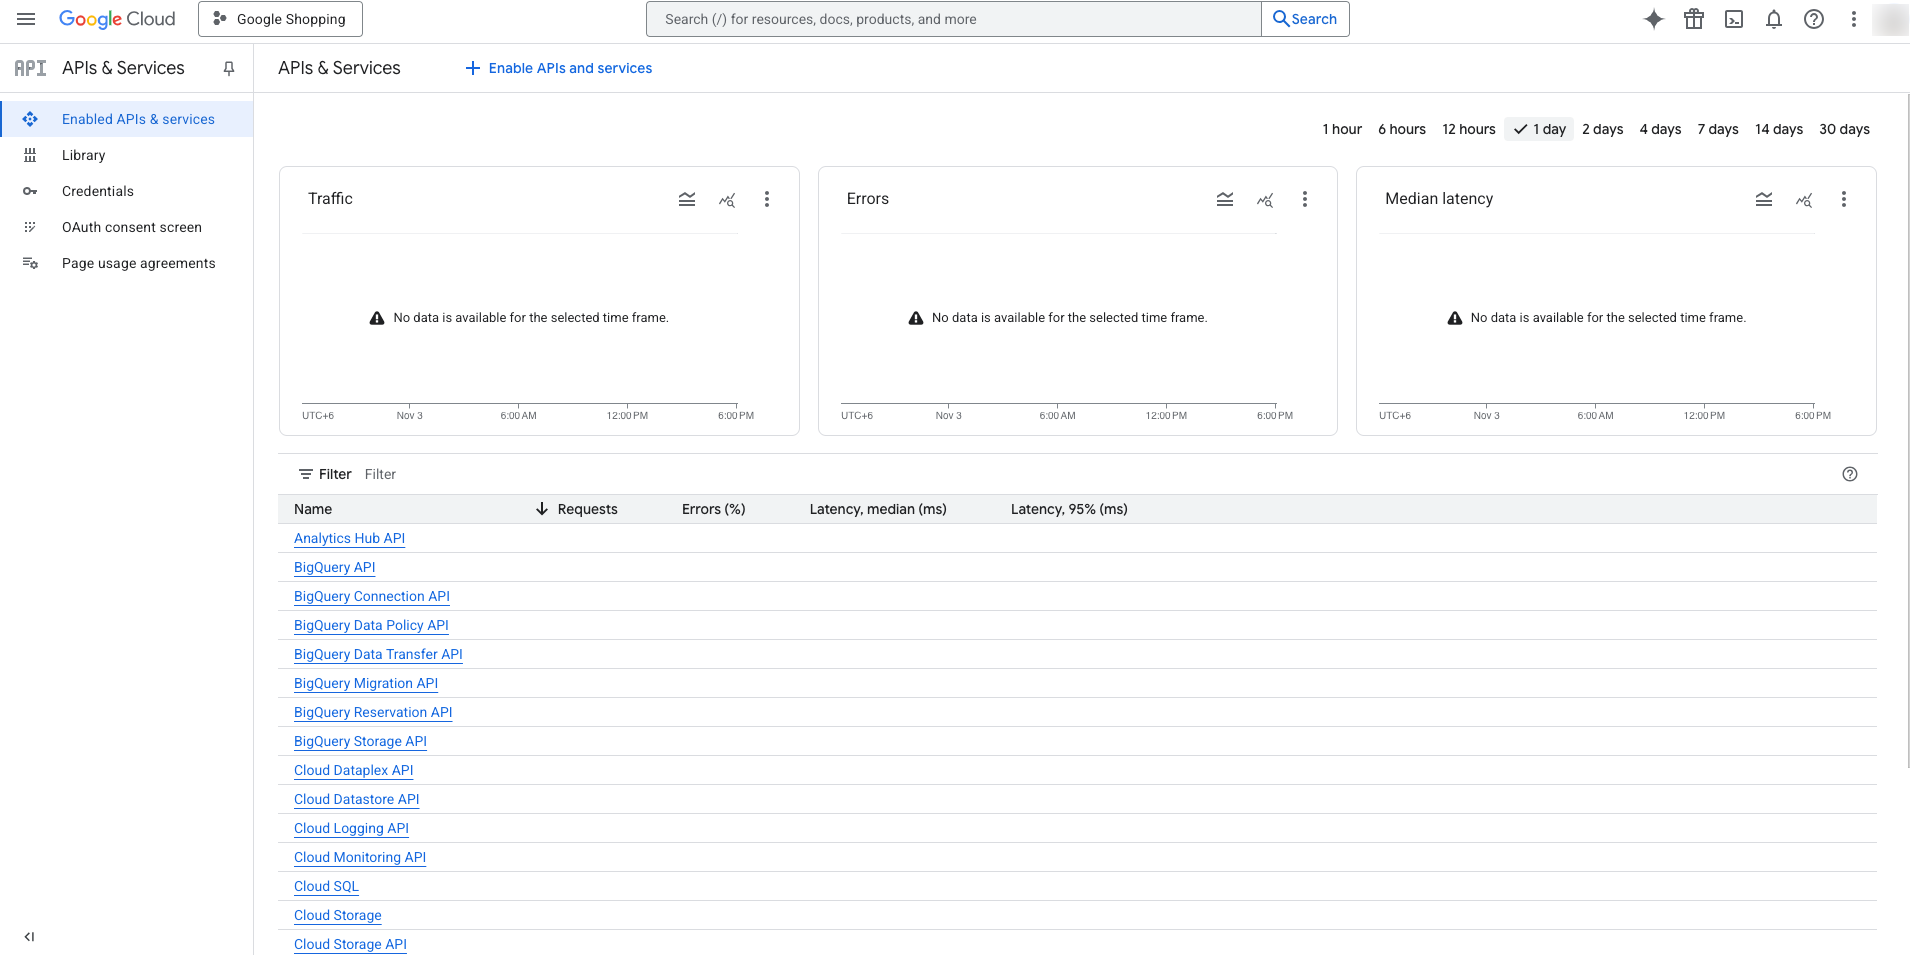Click the top resource search field
Viewport: 1910px width, 955px height.
(953, 19)
